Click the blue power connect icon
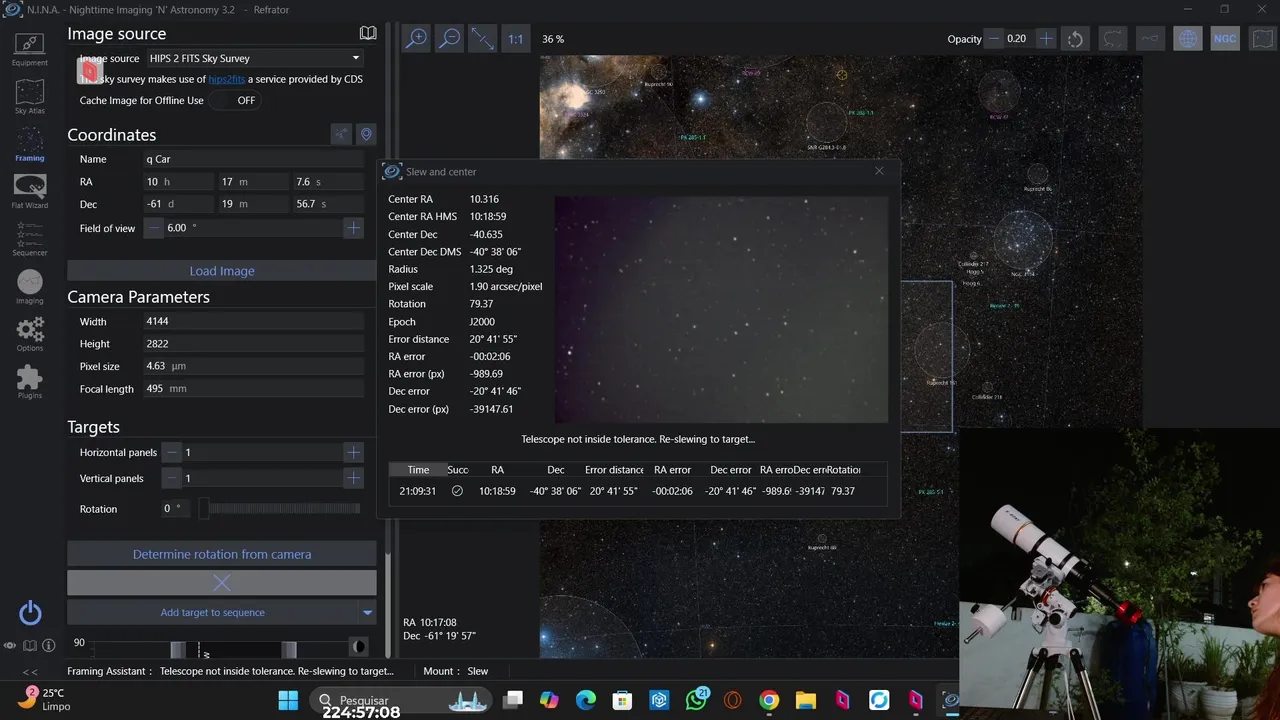1280x720 pixels. tap(30, 613)
